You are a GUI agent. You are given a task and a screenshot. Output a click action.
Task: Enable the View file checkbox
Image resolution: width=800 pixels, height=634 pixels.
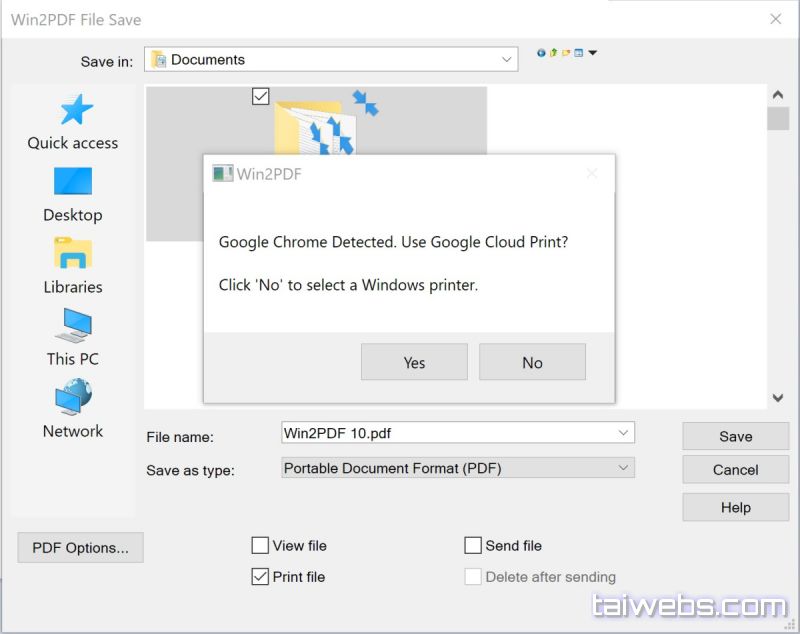(260, 546)
